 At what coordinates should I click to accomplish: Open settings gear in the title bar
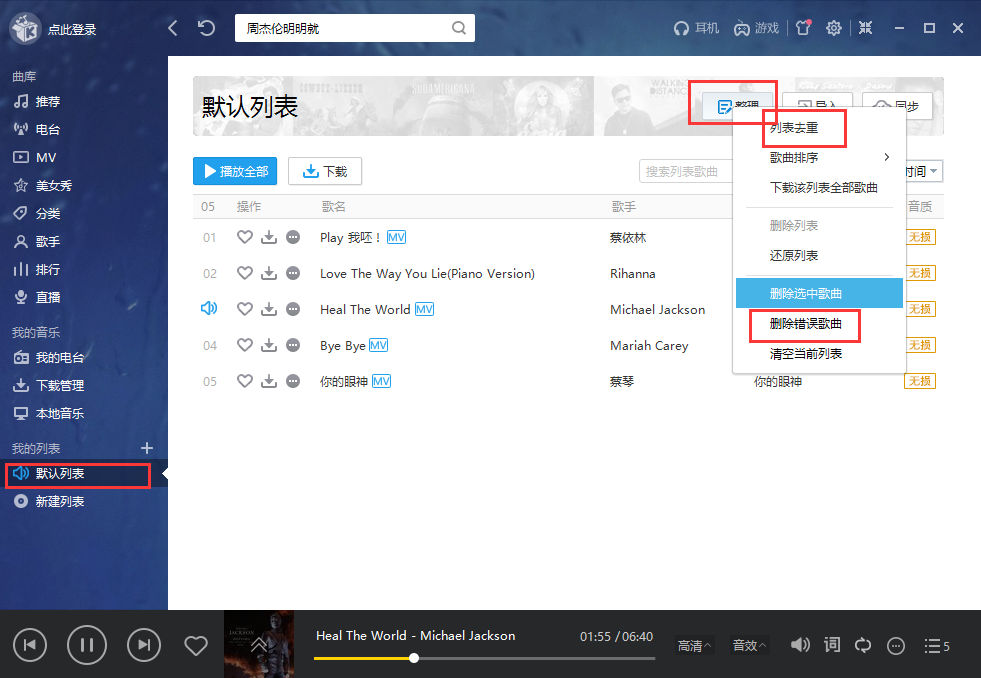click(834, 28)
